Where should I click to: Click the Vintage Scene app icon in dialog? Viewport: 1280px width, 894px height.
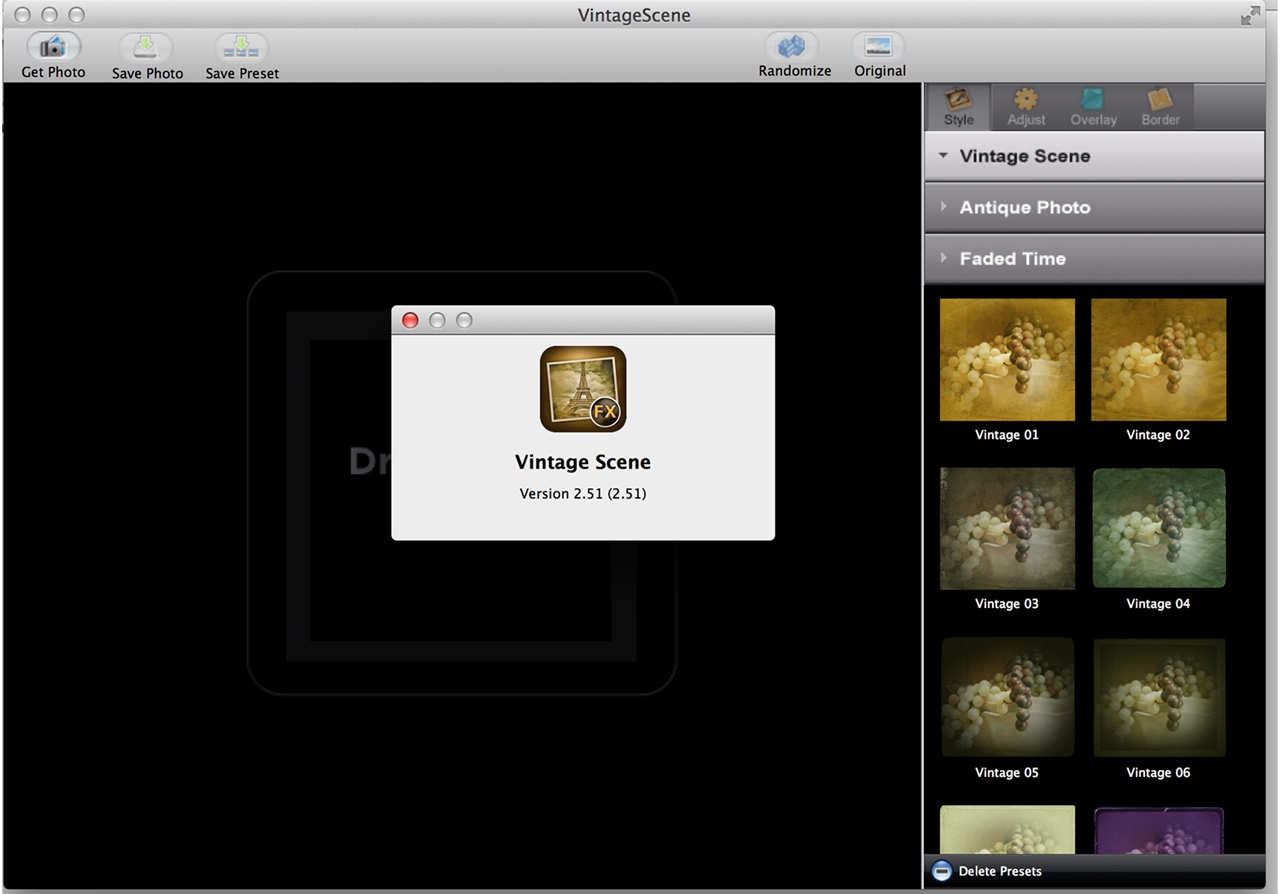pos(583,389)
